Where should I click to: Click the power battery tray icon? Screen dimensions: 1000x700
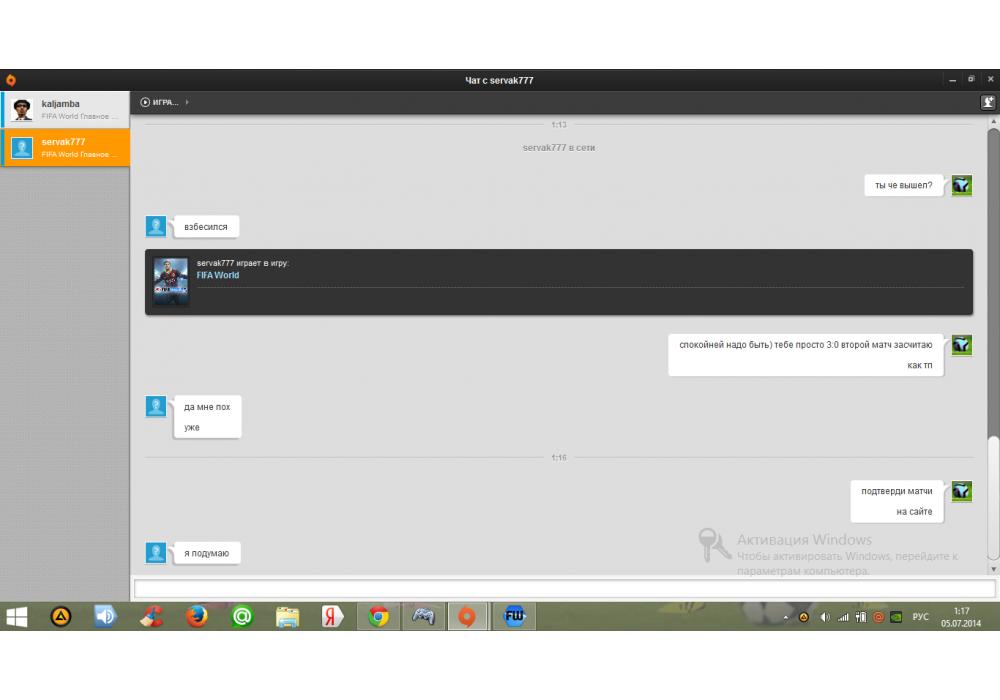tap(861, 617)
